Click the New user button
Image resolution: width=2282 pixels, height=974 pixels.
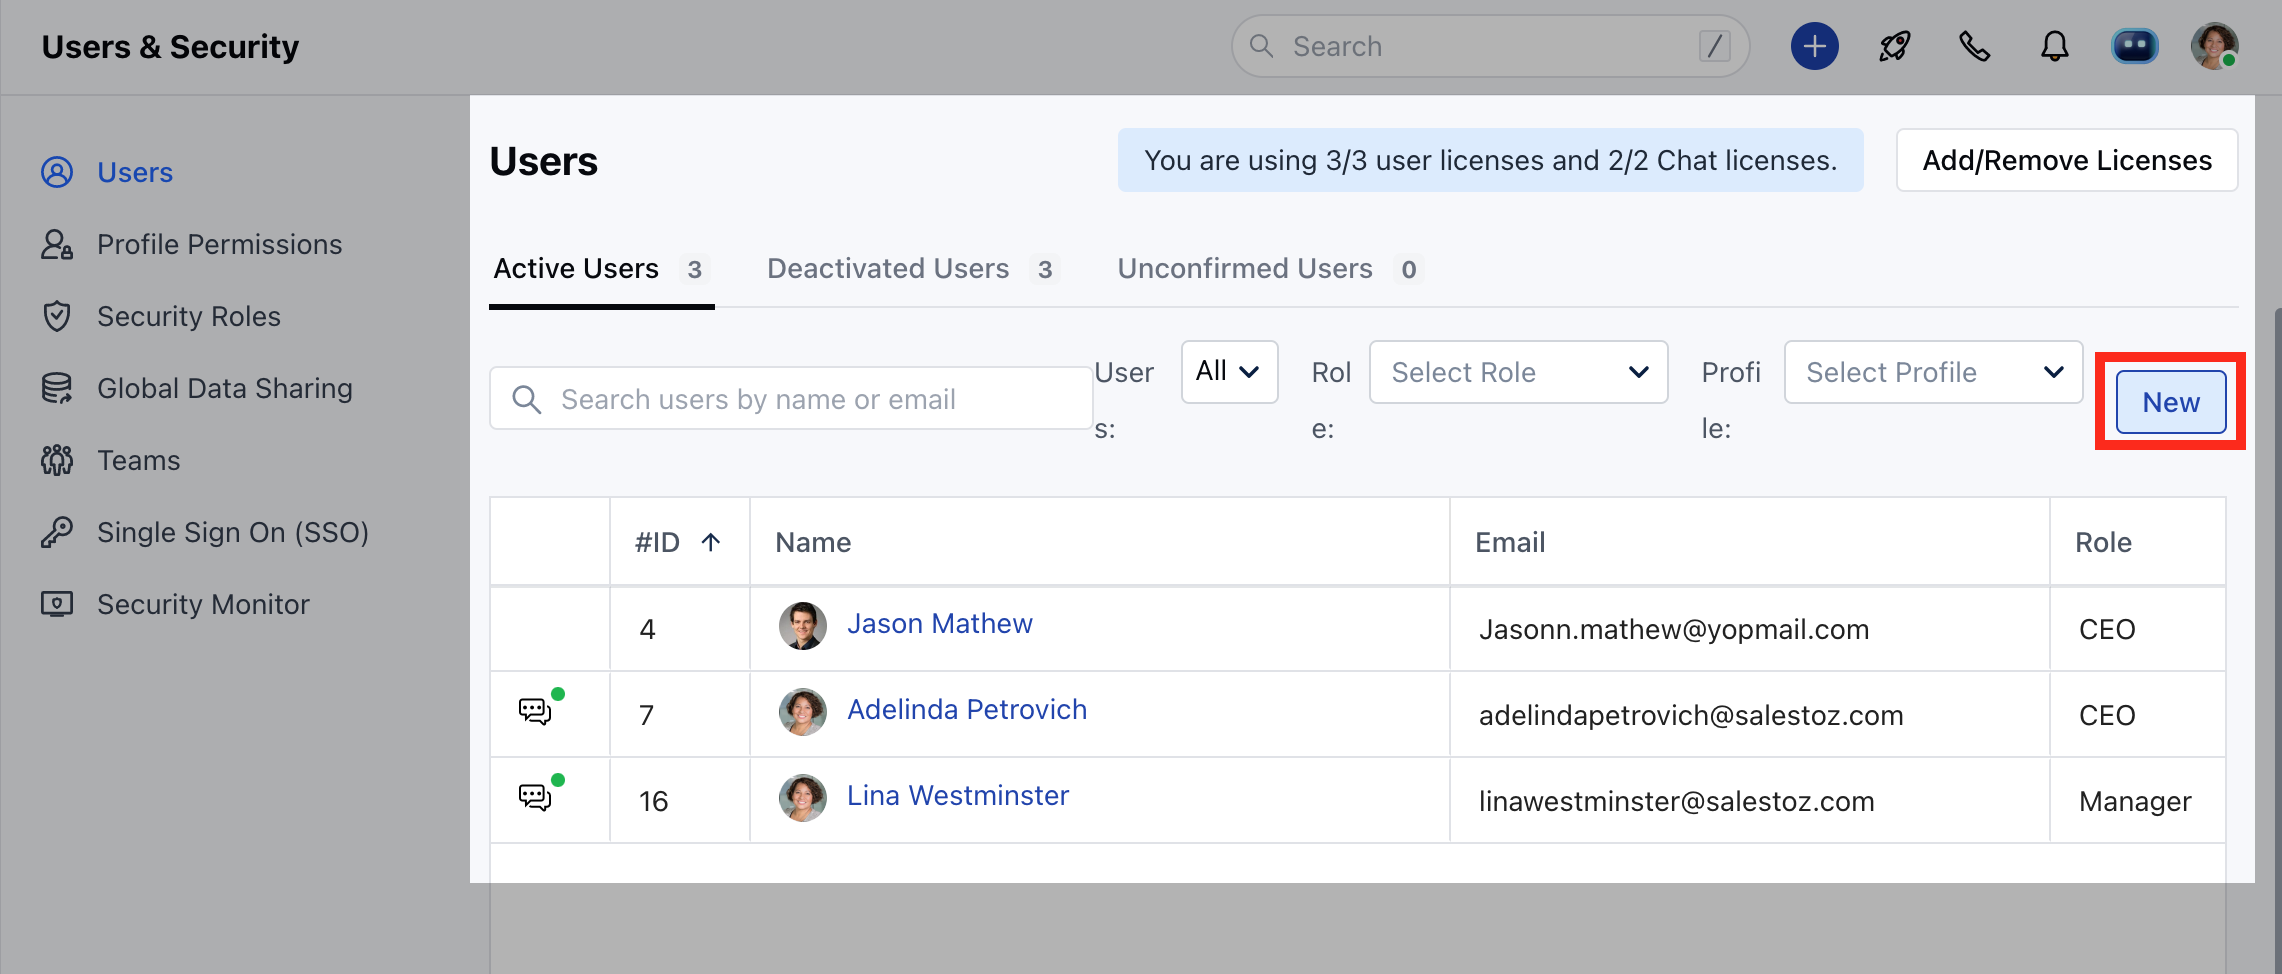pyautogui.click(x=2171, y=402)
